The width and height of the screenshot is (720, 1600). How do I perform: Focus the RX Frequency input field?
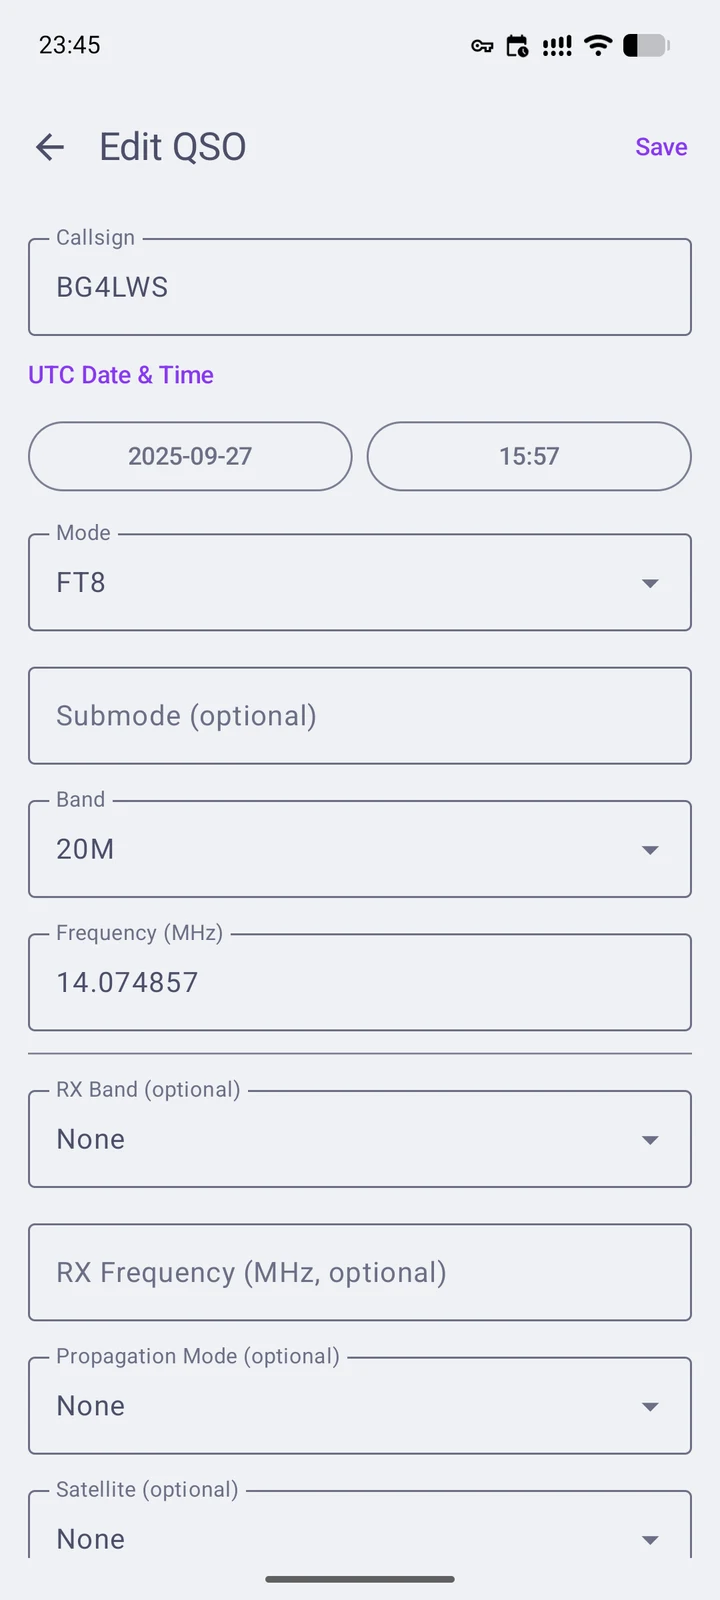[x=360, y=1272]
